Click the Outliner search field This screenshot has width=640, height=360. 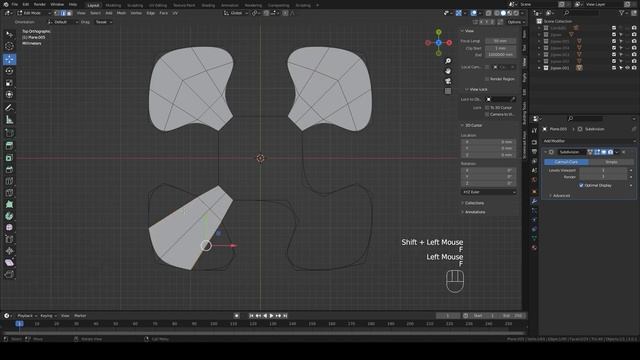pos(580,13)
